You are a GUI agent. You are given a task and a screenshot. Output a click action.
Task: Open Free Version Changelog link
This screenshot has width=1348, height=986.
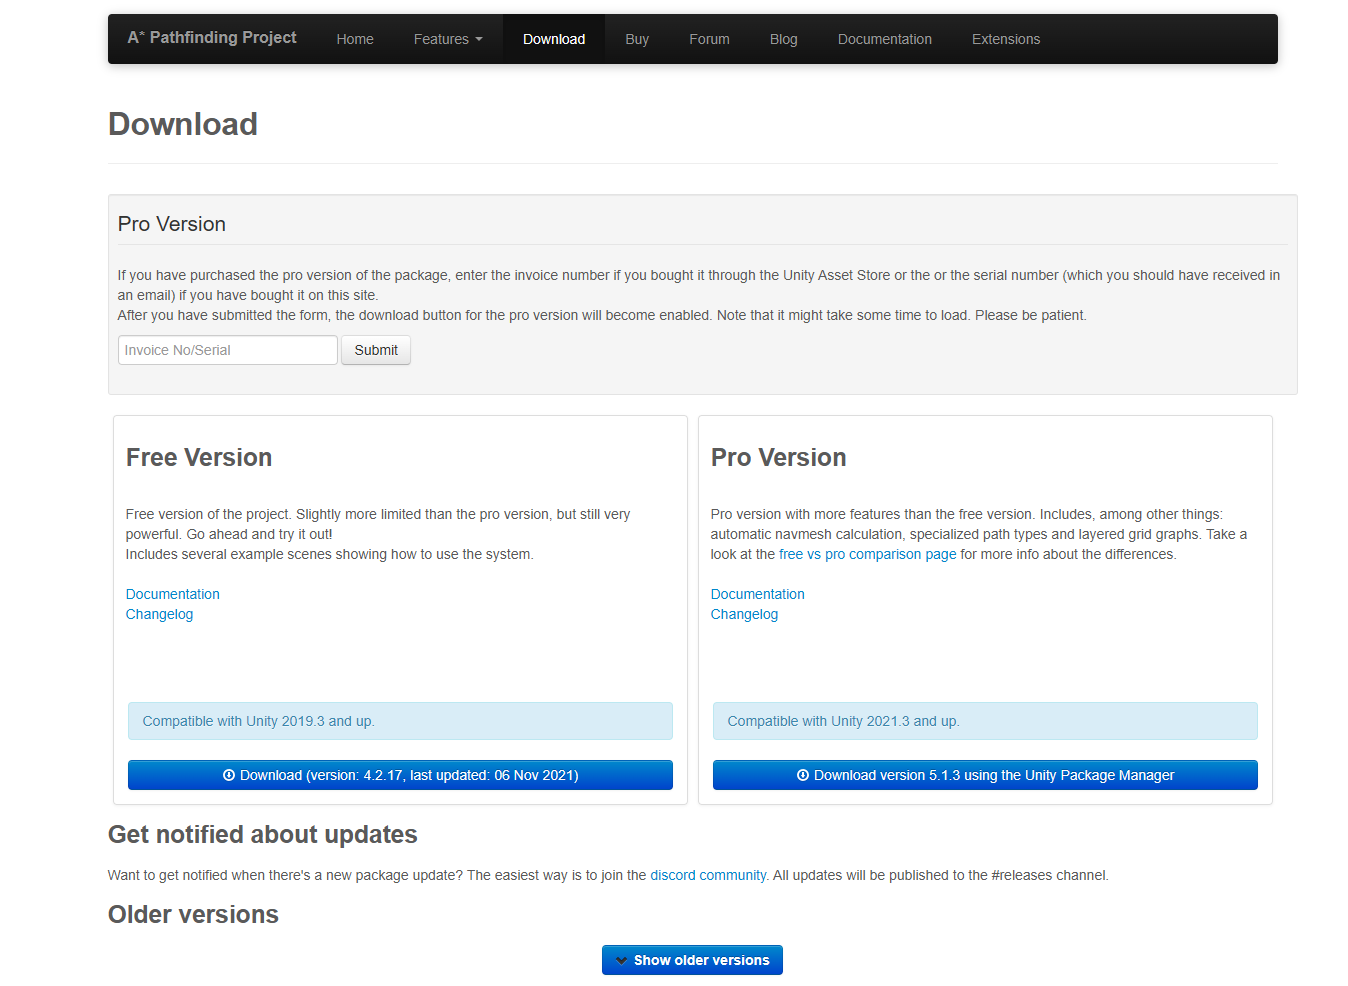pyautogui.click(x=160, y=614)
